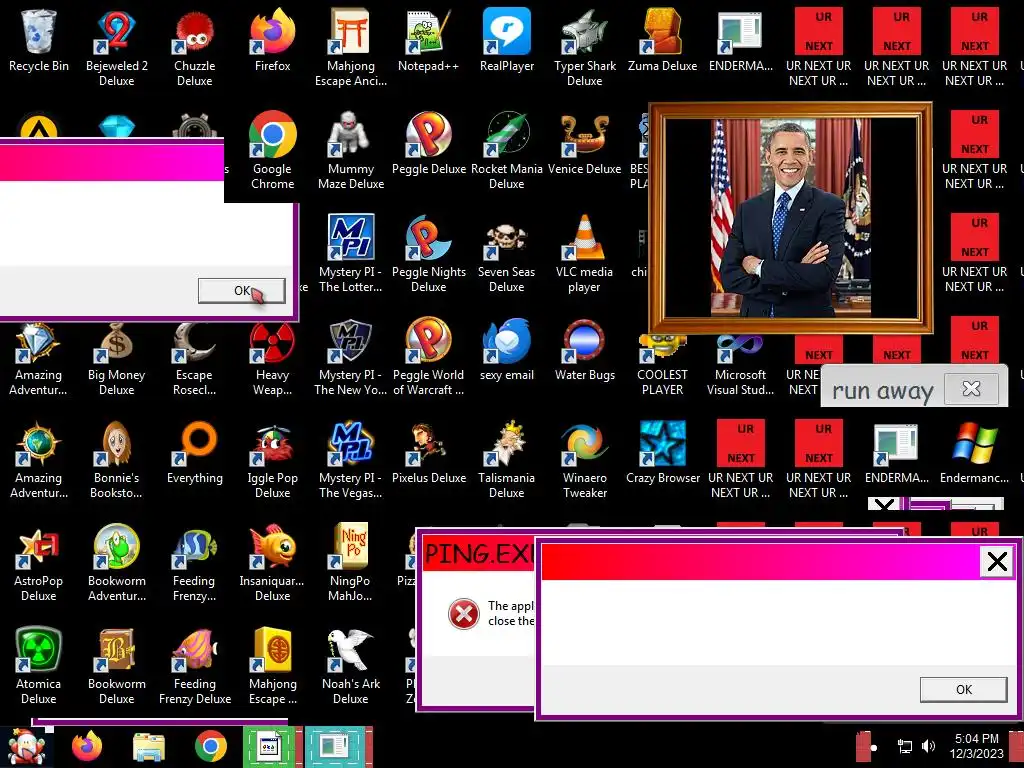This screenshot has height=768, width=1024.
Task: Click the AstroPop Deluxe shortcut
Action: [x=39, y=564]
